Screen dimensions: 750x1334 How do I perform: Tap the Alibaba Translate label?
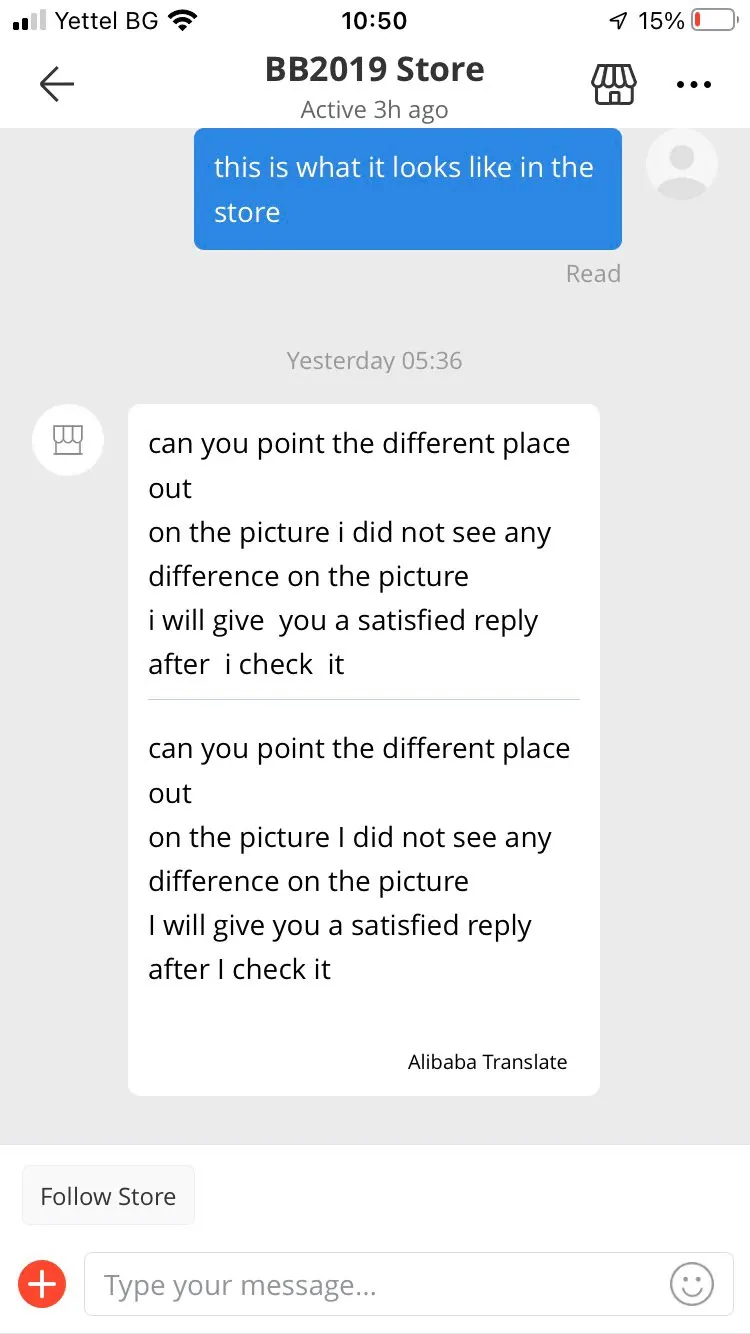click(x=487, y=1062)
